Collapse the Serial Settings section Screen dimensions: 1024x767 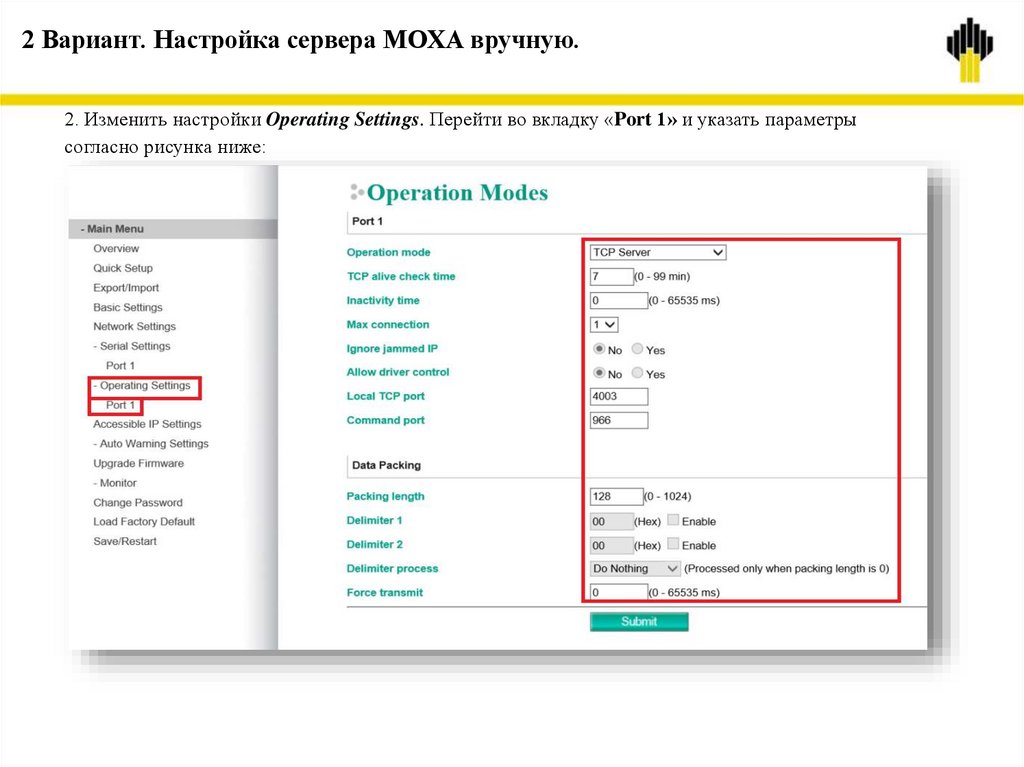(x=131, y=345)
